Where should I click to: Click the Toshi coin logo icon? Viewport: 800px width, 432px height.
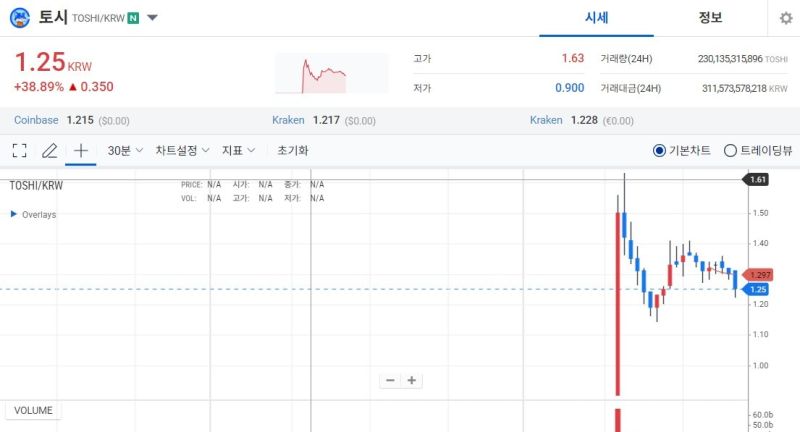[x=19, y=18]
